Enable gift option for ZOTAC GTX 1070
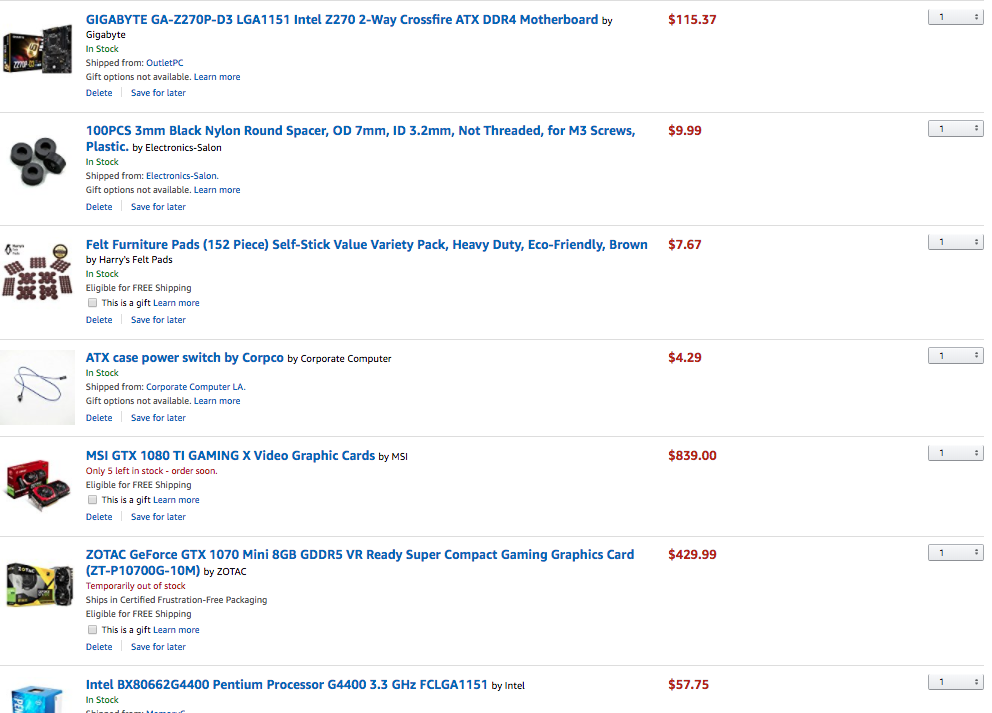 93,630
